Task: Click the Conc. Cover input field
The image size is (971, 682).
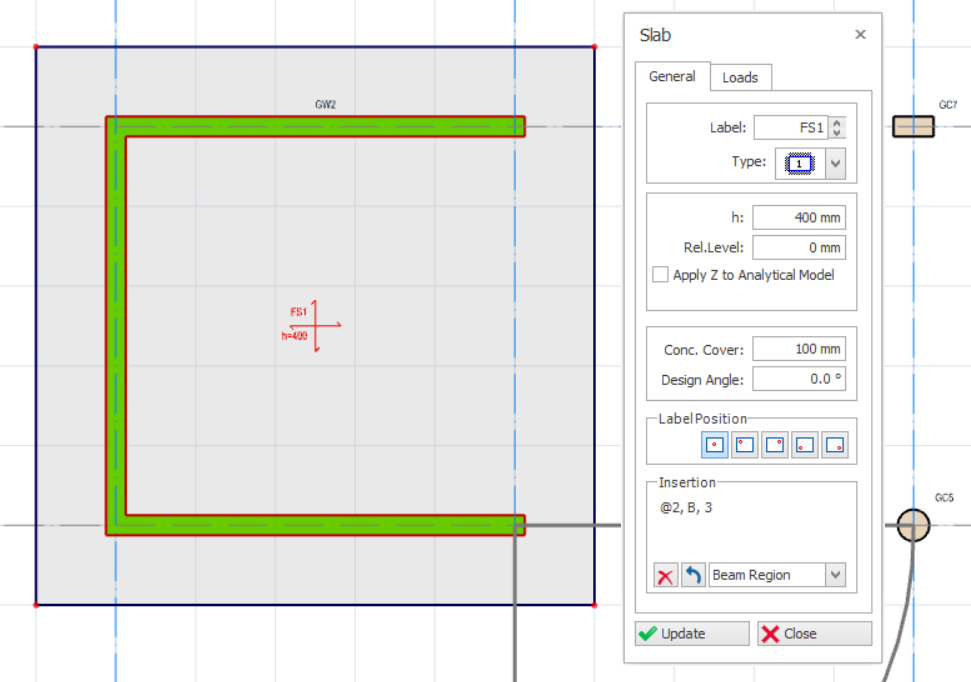Action: pyautogui.click(x=798, y=349)
